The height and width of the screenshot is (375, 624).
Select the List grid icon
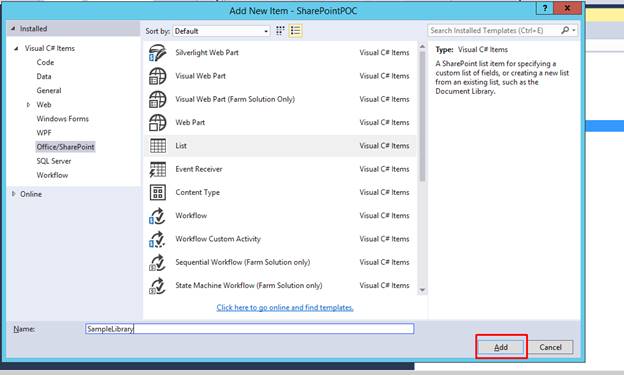click(158, 146)
